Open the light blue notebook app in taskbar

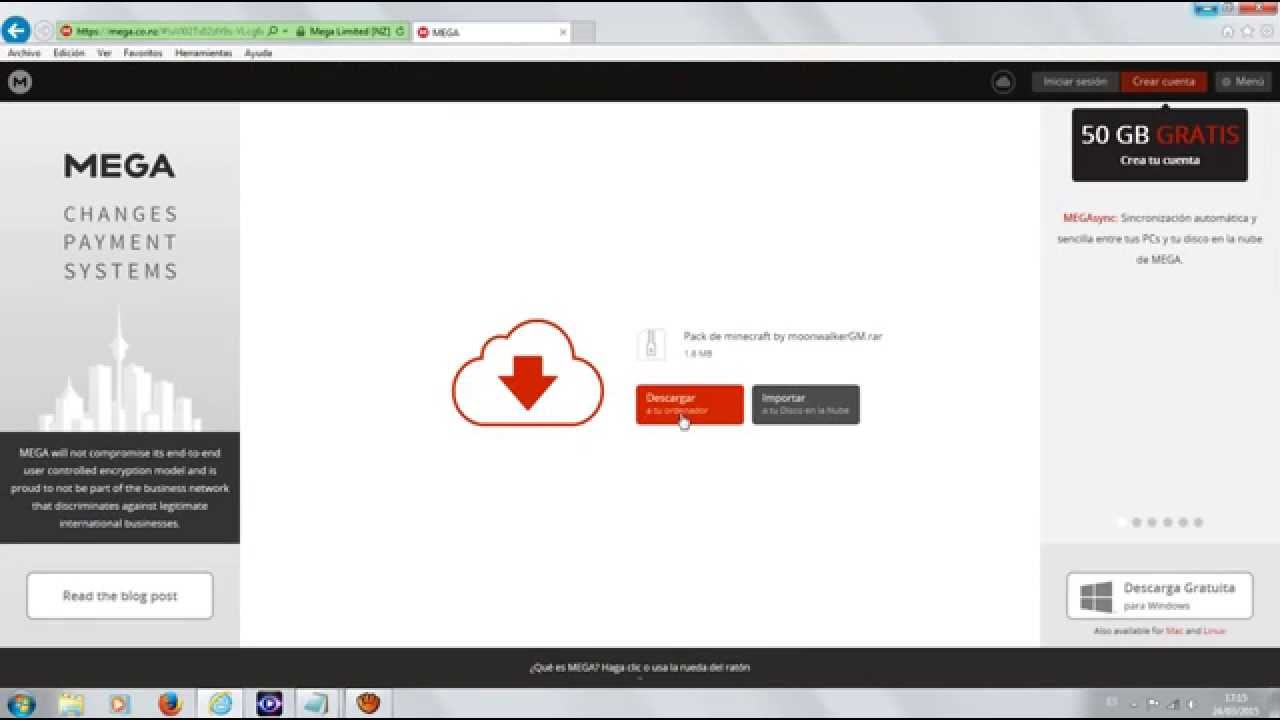pos(316,704)
